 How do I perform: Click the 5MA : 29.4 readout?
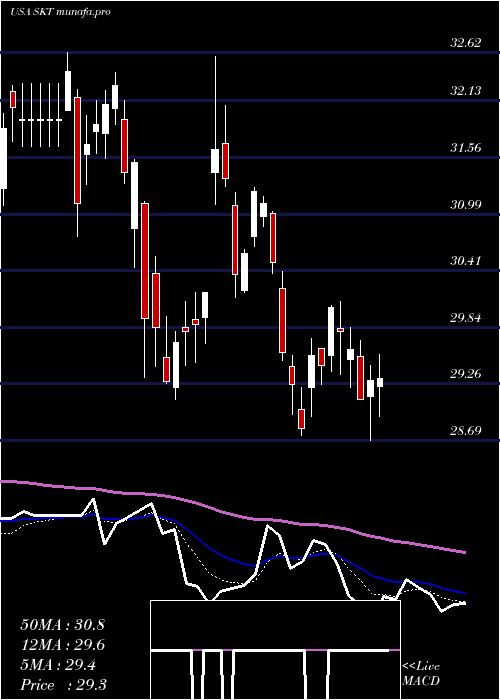57,665
